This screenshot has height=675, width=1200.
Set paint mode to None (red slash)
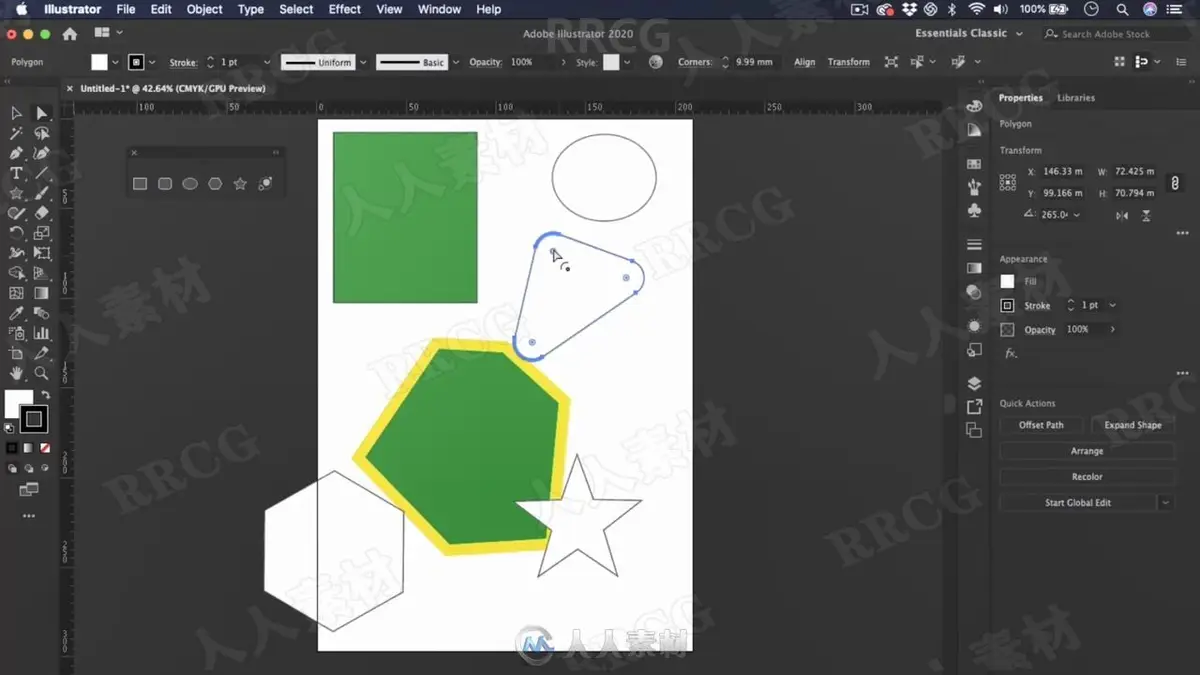[x=43, y=447]
